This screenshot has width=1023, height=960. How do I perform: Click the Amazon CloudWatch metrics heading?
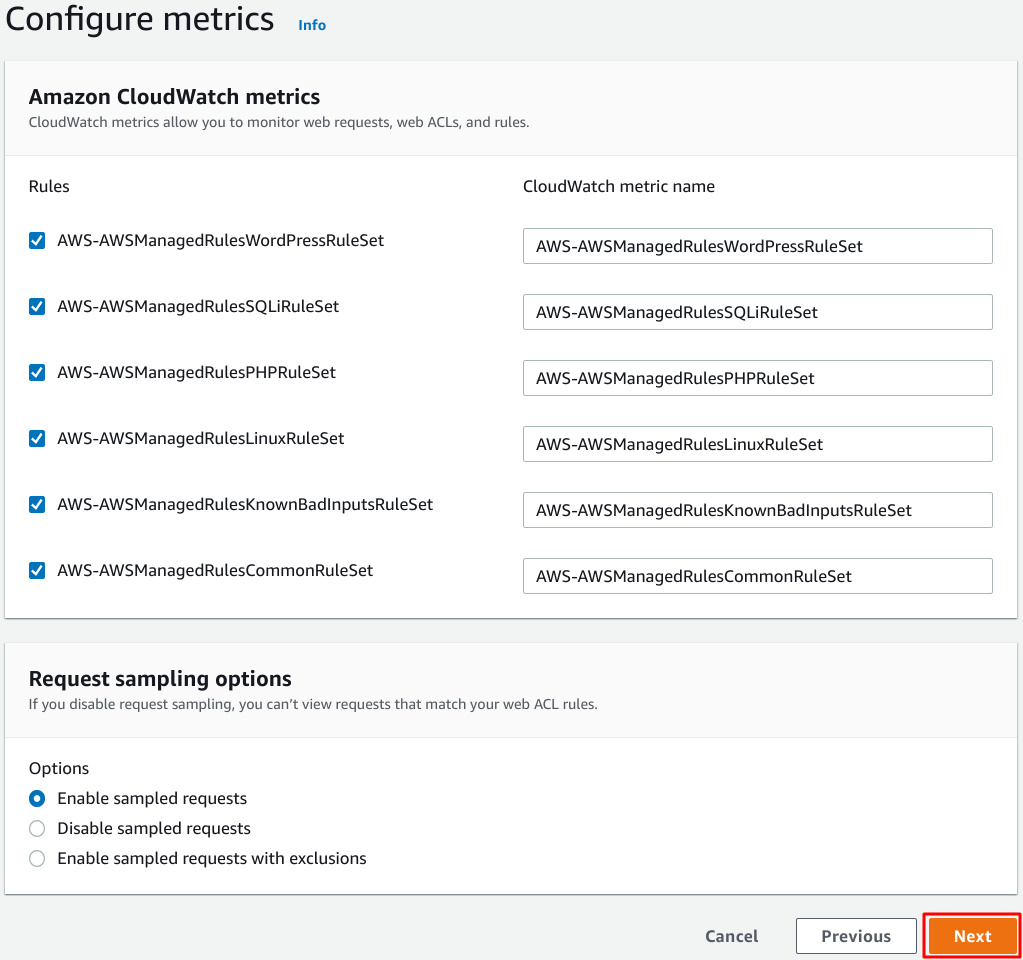(174, 97)
